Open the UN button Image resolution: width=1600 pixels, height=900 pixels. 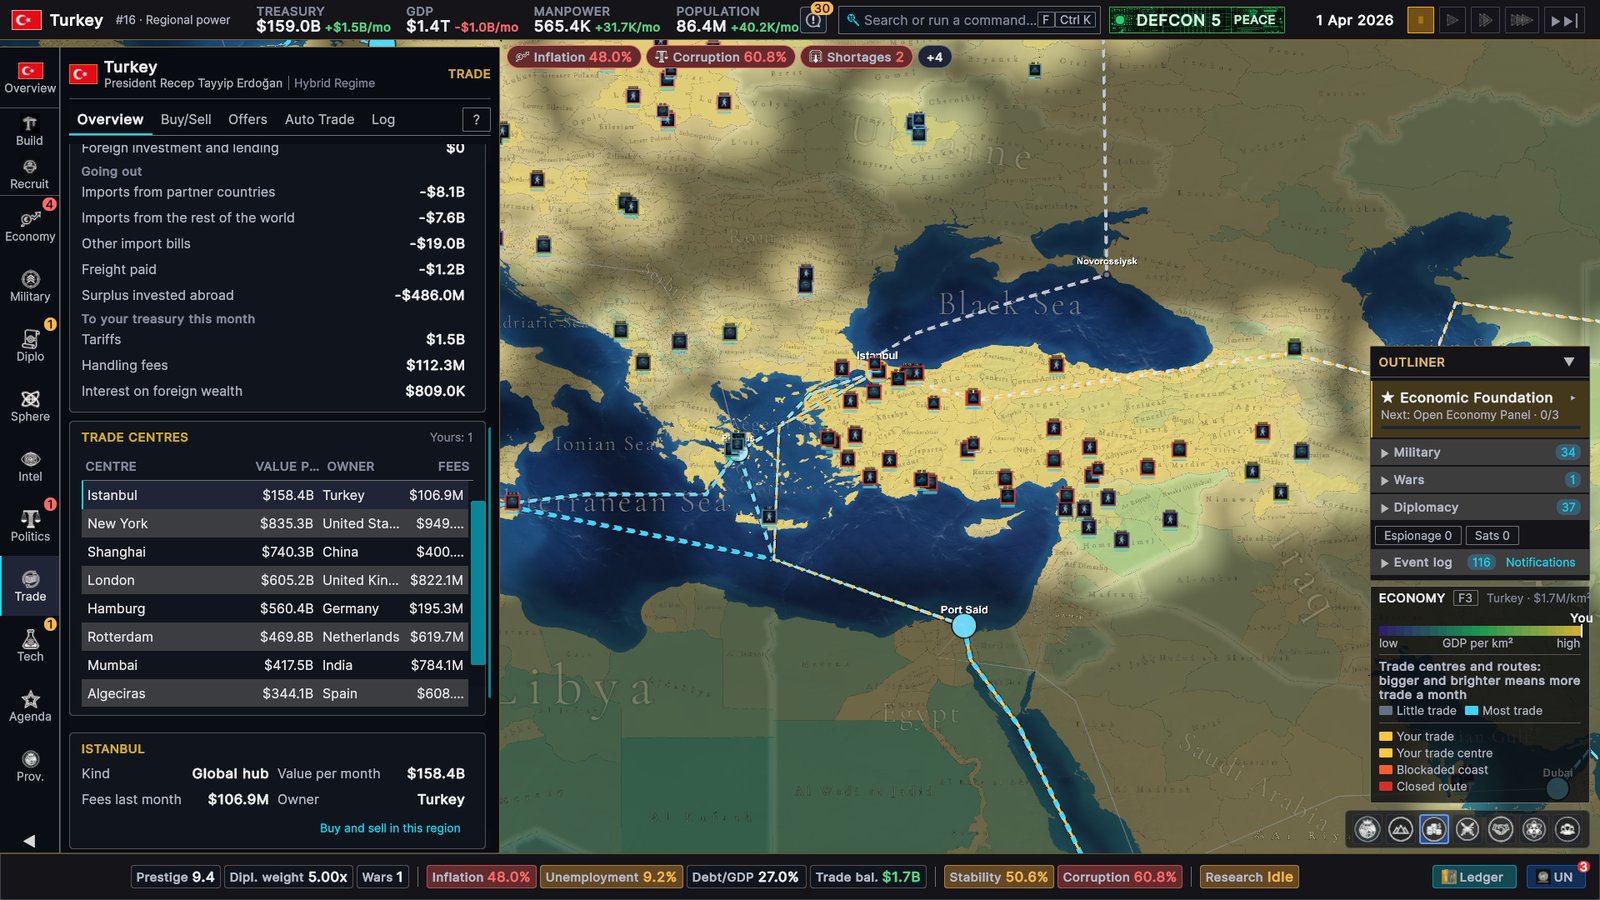coord(1556,877)
